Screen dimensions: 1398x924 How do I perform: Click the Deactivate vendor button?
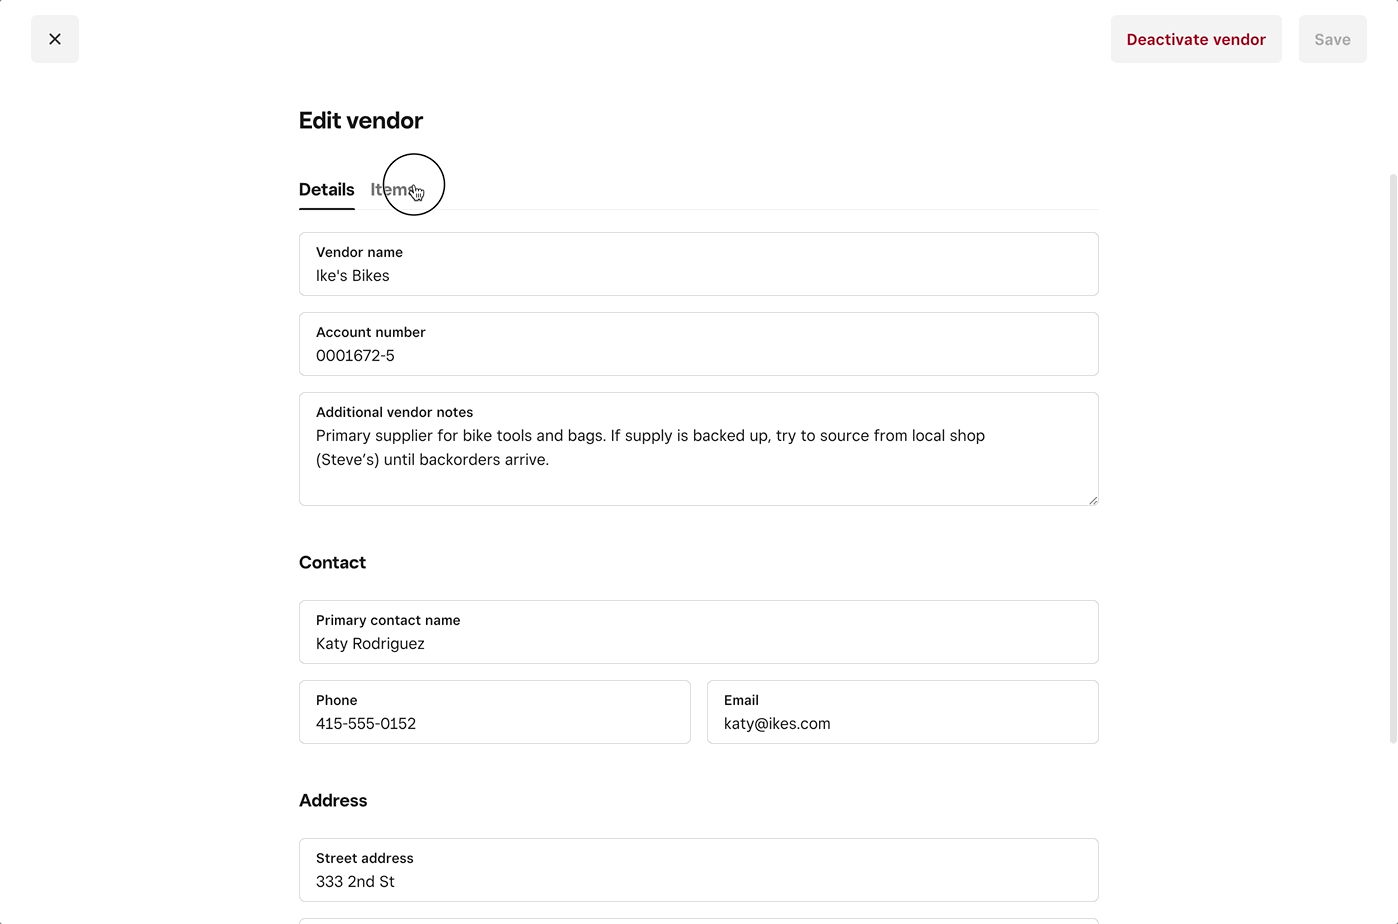(x=1195, y=39)
